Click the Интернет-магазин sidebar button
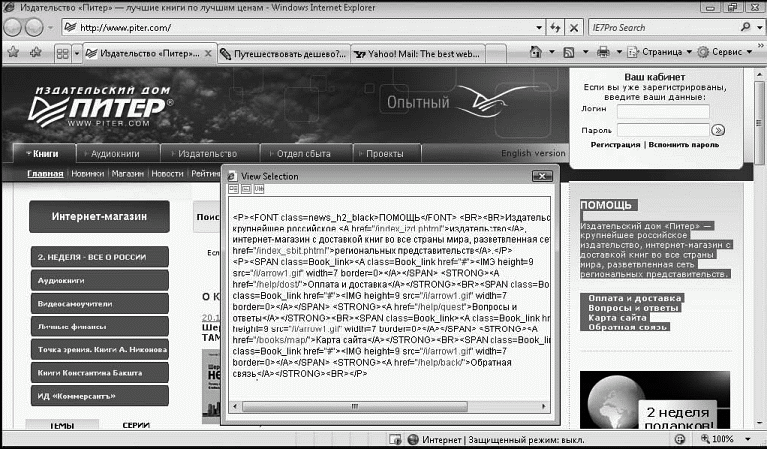 click(x=99, y=216)
